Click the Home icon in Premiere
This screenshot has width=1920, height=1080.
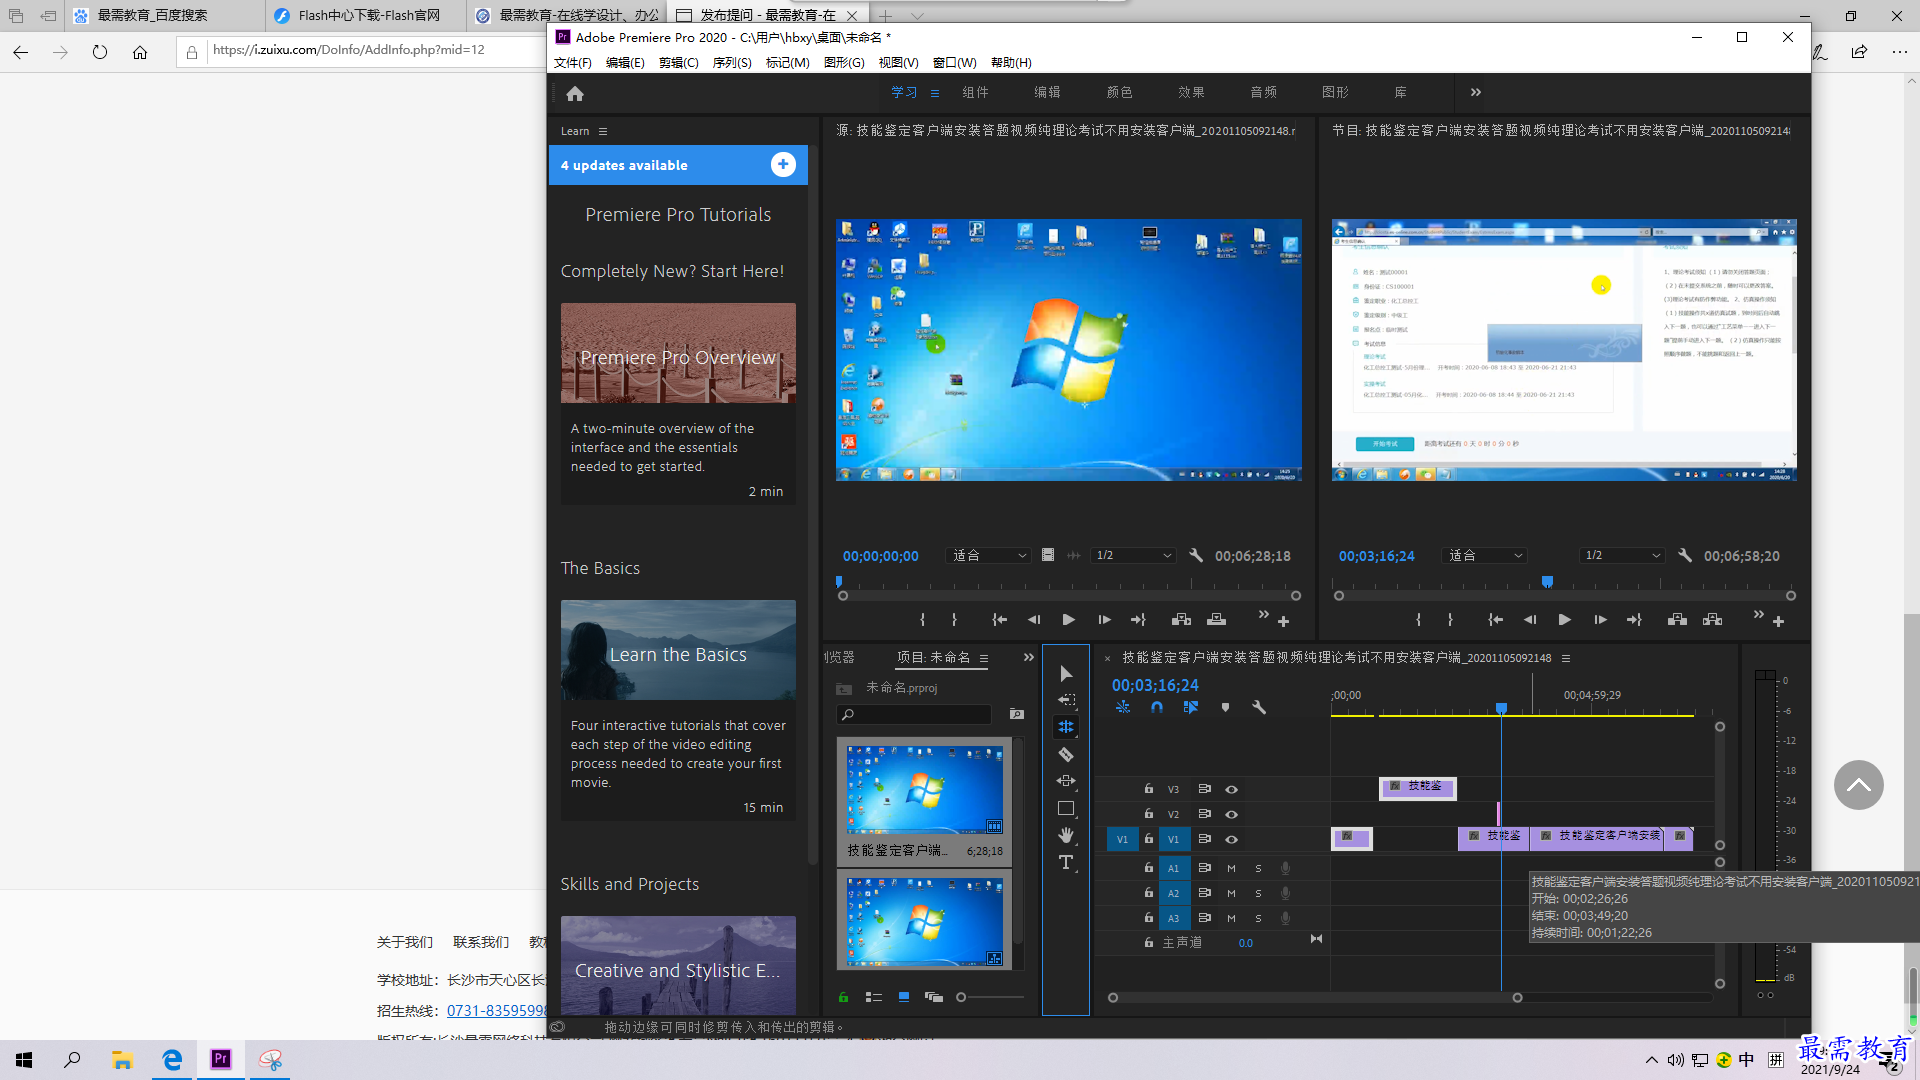click(574, 93)
